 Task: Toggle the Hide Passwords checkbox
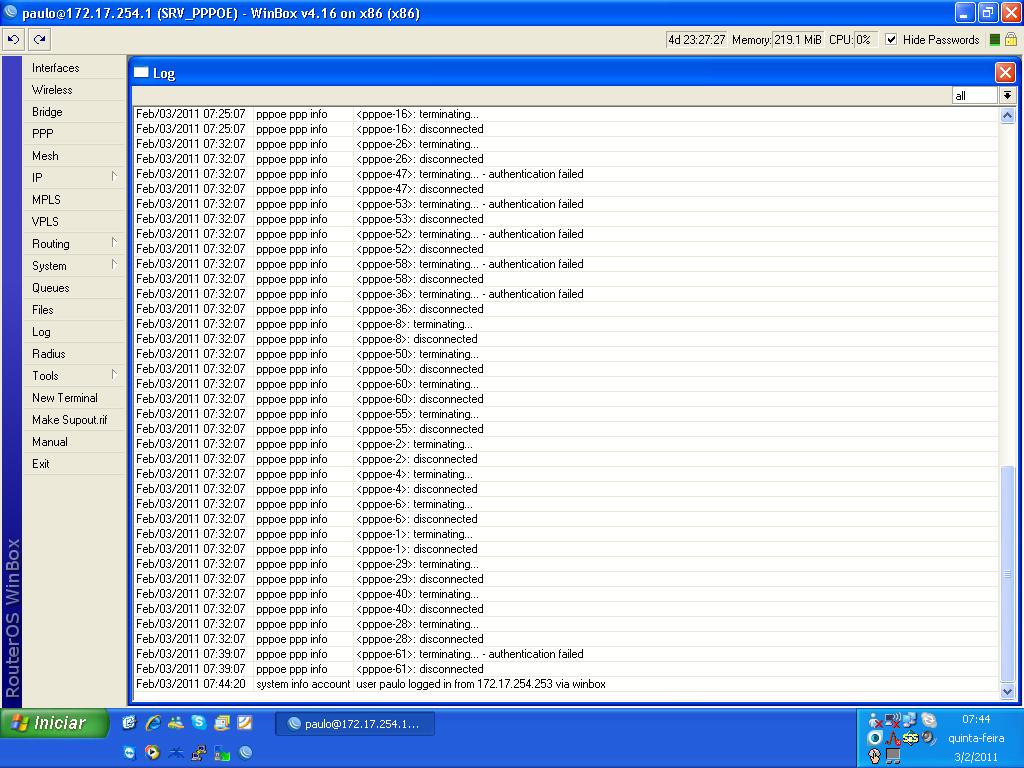891,40
